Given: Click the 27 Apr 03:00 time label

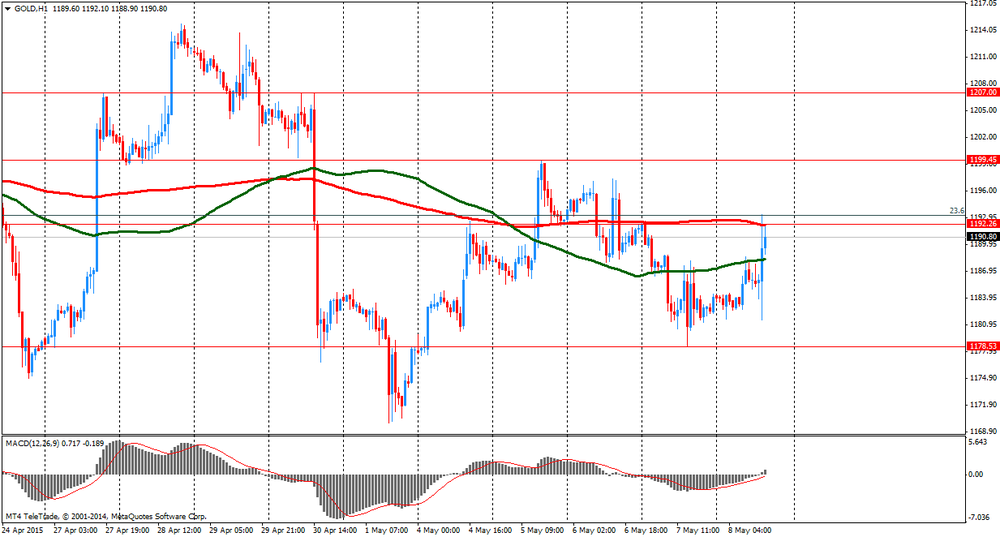Looking at the screenshot, I should (76, 530).
